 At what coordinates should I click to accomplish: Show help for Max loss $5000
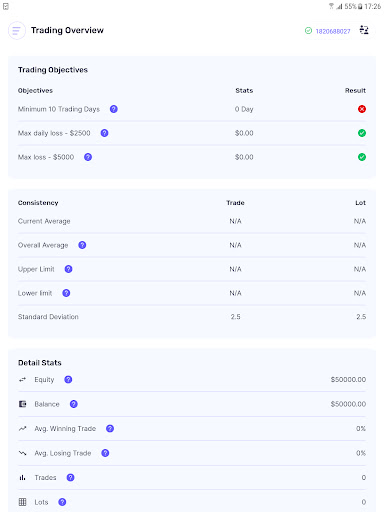point(88,157)
